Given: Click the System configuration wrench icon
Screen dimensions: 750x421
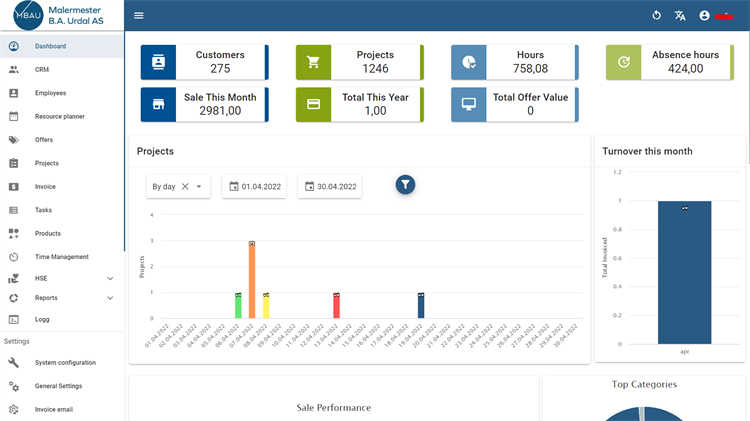Looking at the screenshot, I should [14, 363].
